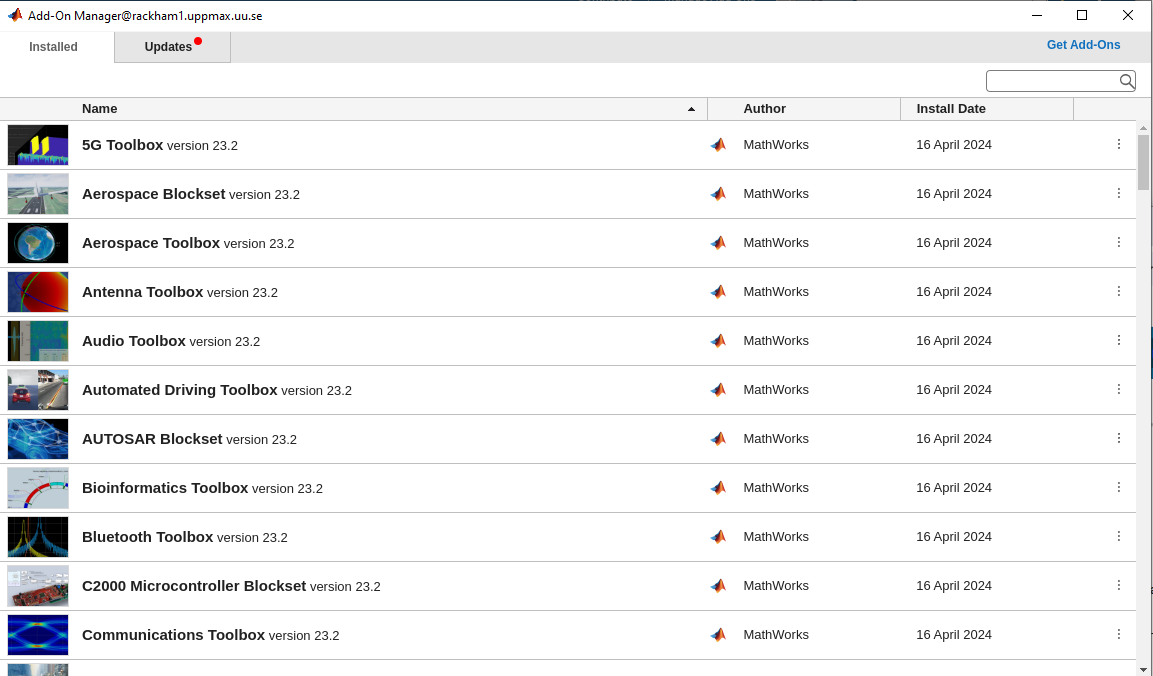Click the search magnifier icon
This screenshot has height=676, width=1153.
(1126, 81)
